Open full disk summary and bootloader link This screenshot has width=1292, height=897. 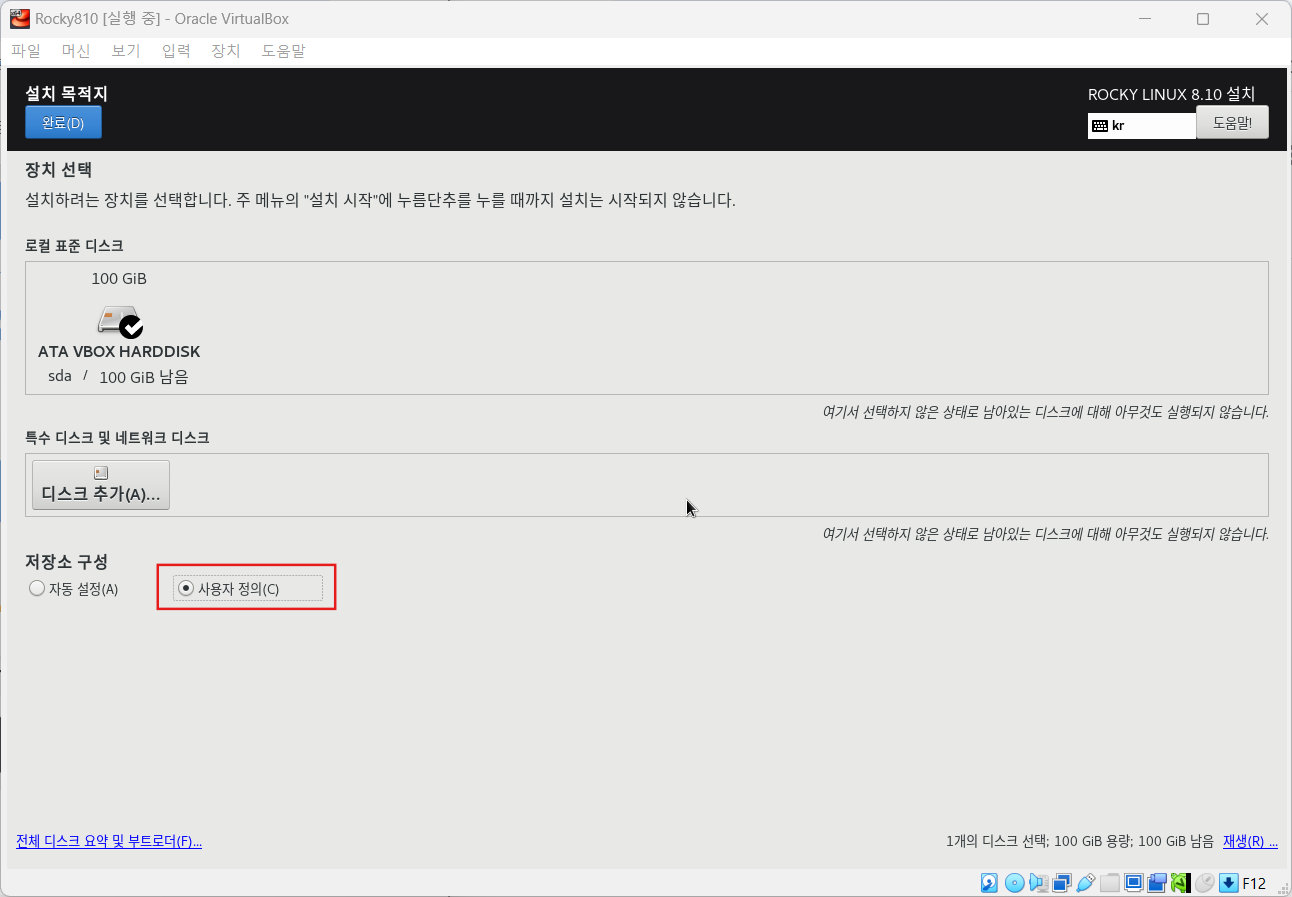pos(109,841)
